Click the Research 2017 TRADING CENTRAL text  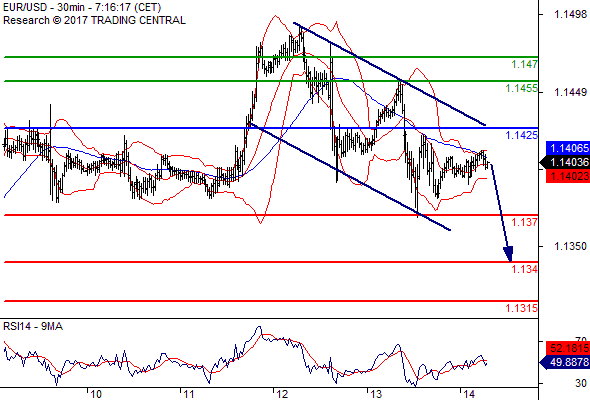pyautogui.click(x=94, y=20)
